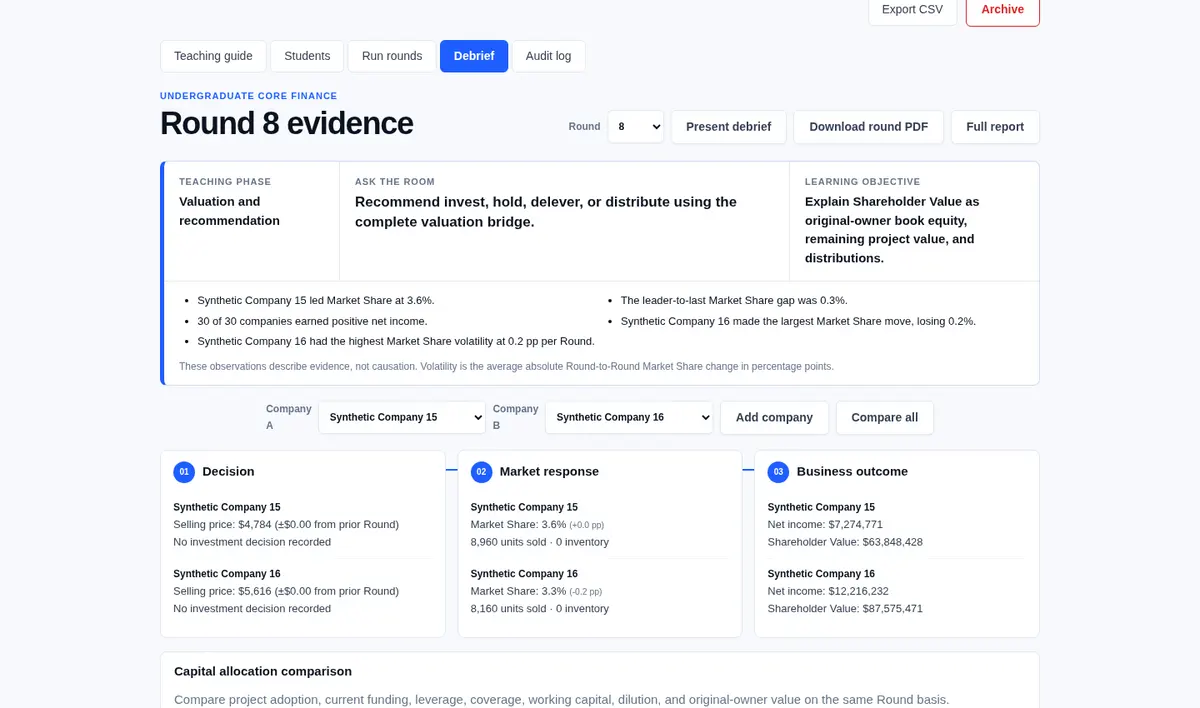
Task: Open Company A dropdown showing Synthetic Company 15
Action: pyautogui.click(x=402, y=417)
